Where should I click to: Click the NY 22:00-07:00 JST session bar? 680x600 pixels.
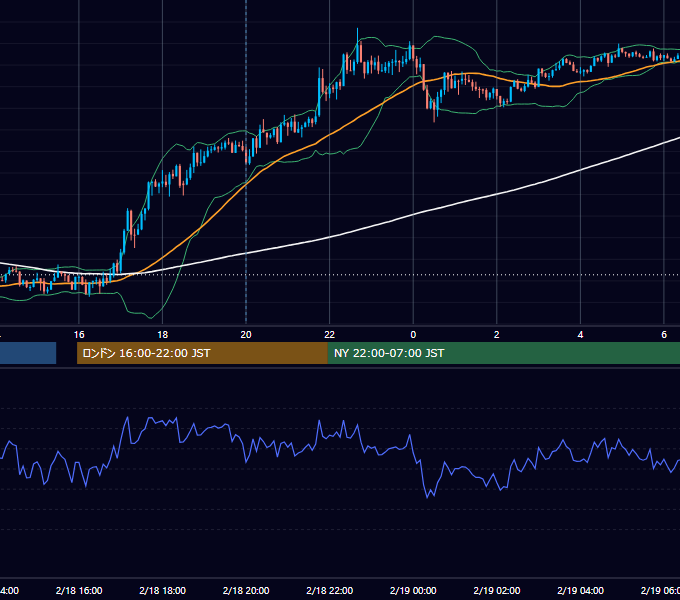tap(503, 353)
